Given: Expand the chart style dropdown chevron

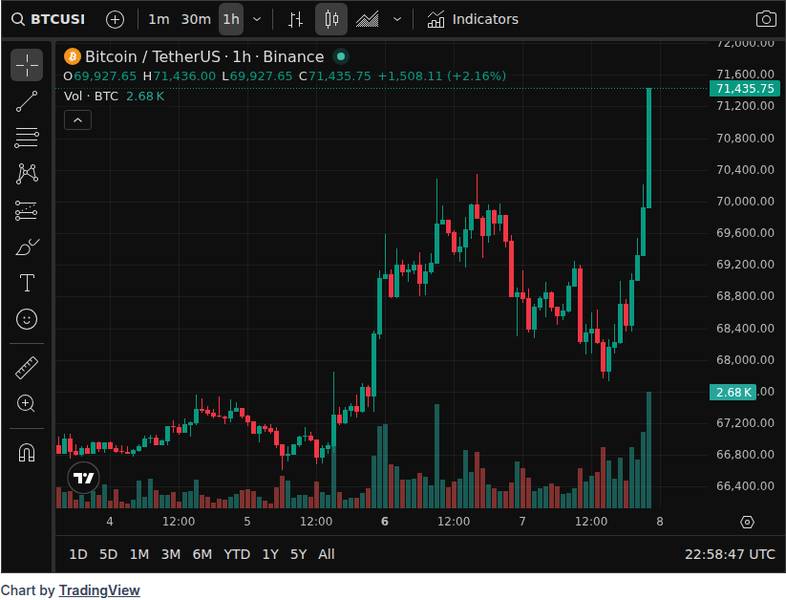Looking at the screenshot, I should click(x=397, y=20).
